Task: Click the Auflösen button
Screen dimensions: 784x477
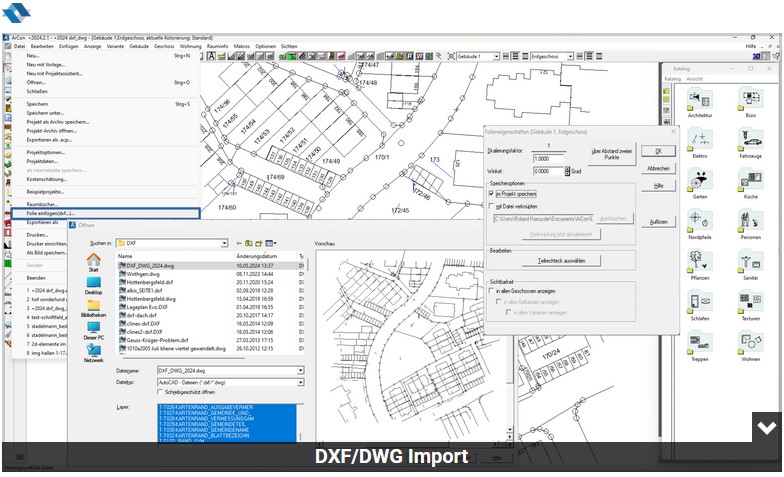Action: (658, 222)
